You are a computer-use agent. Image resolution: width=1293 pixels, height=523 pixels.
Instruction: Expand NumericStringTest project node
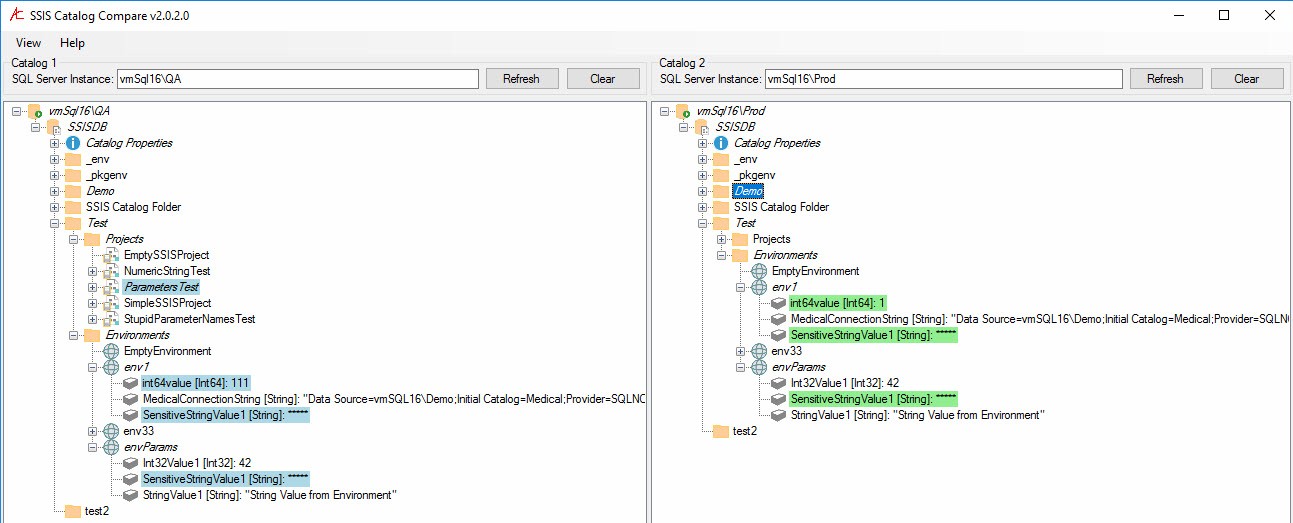coord(93,271)
